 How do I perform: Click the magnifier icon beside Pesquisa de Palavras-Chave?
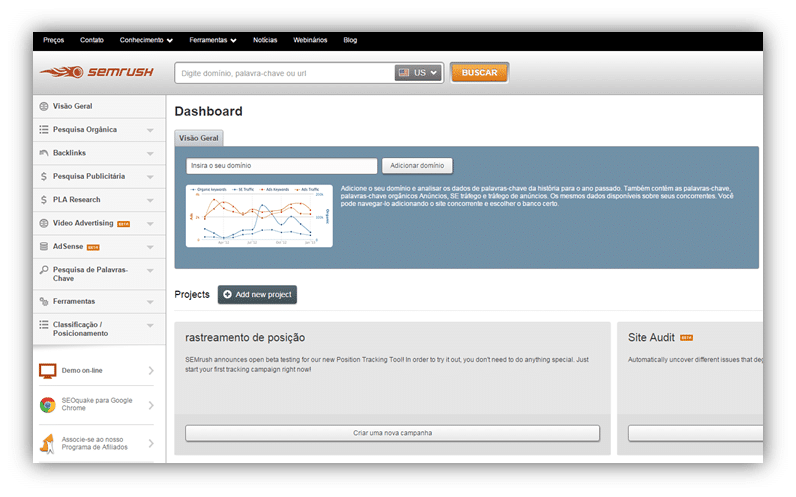[x=44, y=270]
